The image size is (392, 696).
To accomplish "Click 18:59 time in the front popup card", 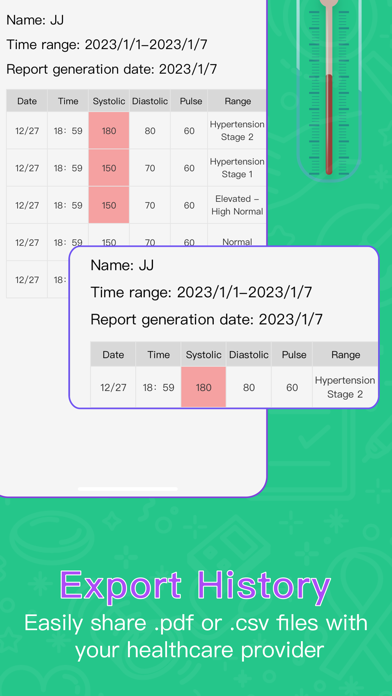I will 158,388.
